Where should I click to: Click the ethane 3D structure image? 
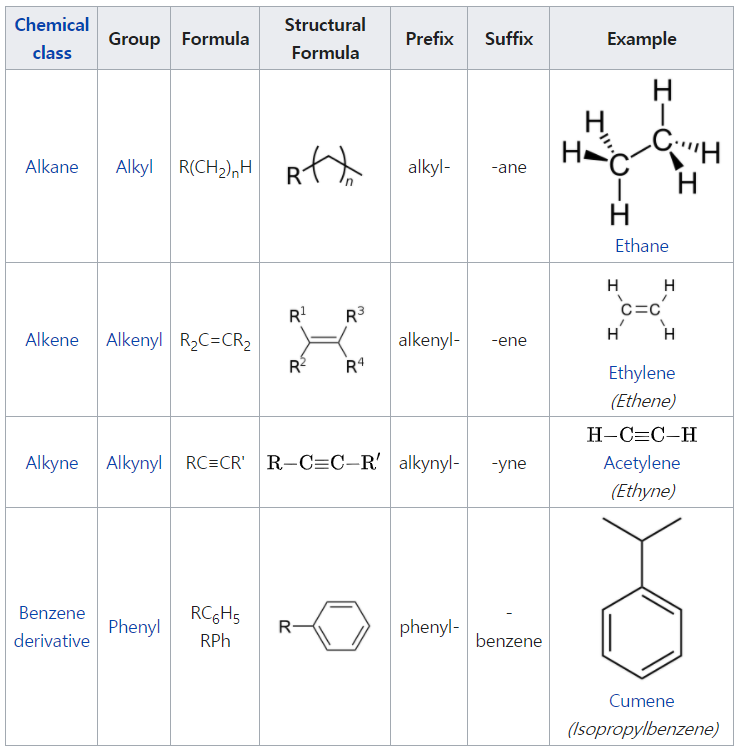coord(642,153)
